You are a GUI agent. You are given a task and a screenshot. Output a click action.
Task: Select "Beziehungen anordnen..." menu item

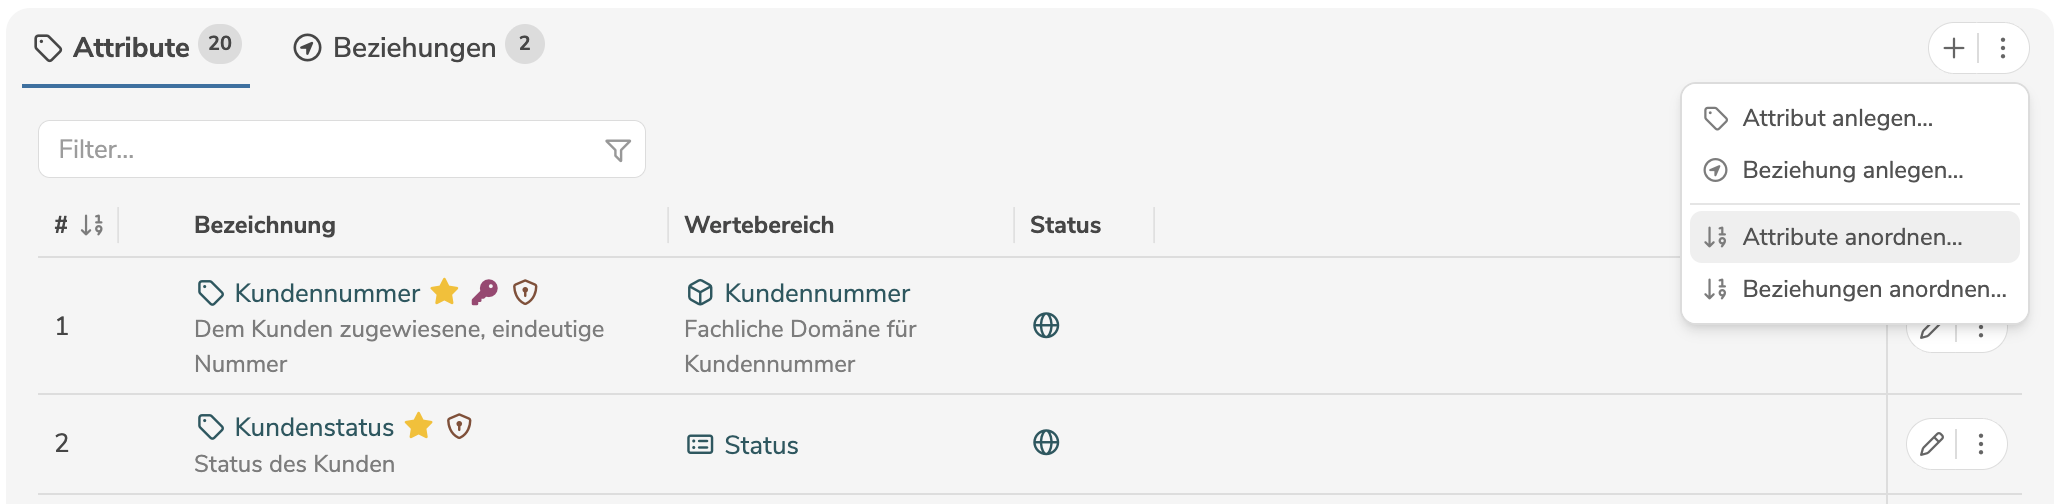tap(1874, 289)
